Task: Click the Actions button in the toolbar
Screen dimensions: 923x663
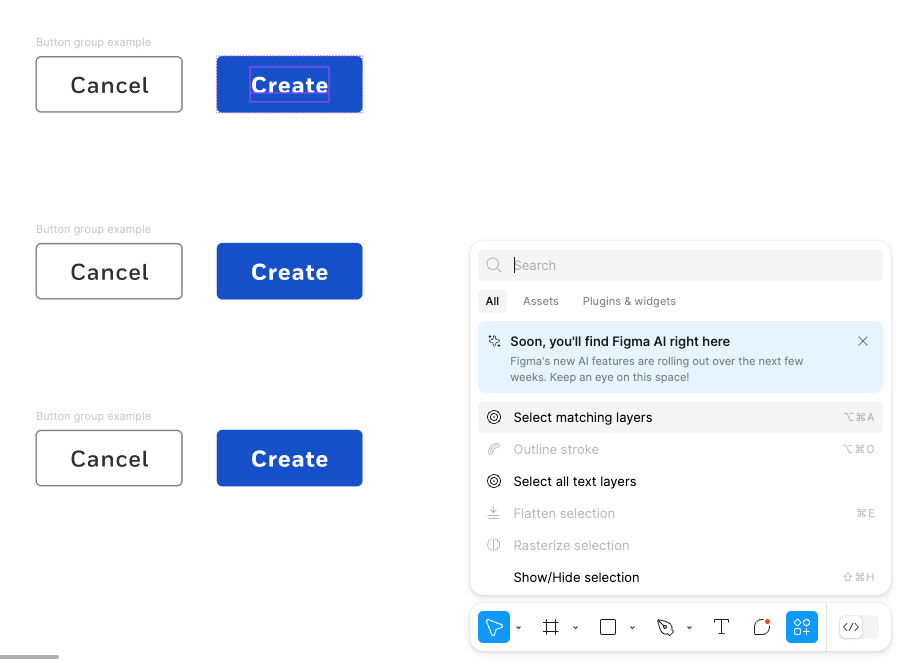Action: (x=802, y=627)
